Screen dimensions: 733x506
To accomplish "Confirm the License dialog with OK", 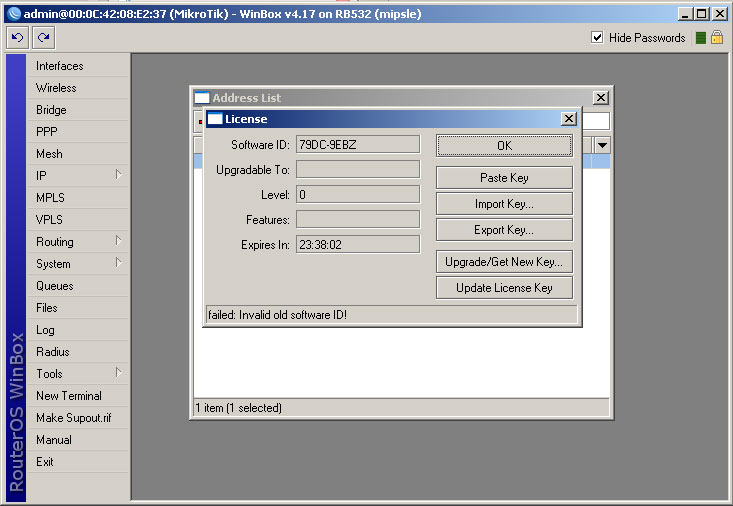I will click(x=504, y=145).
